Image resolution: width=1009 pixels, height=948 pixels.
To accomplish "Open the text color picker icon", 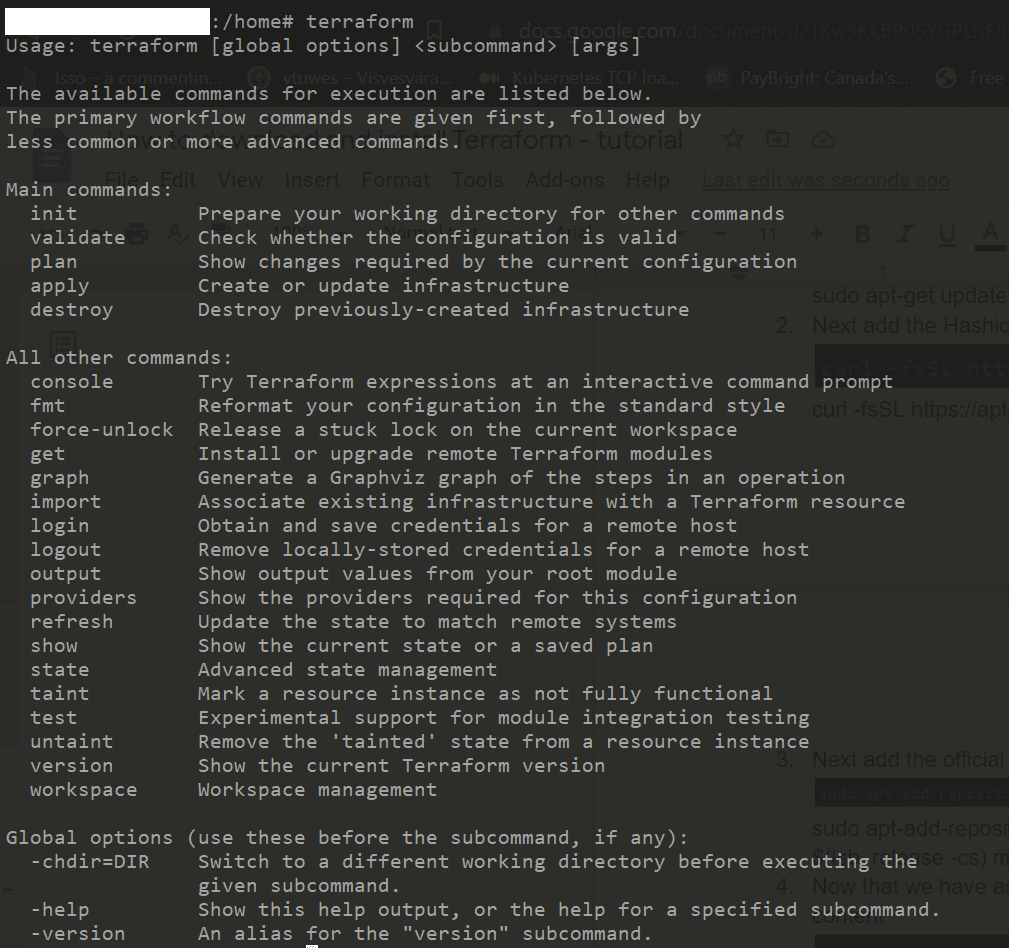I will click(989, 235).
